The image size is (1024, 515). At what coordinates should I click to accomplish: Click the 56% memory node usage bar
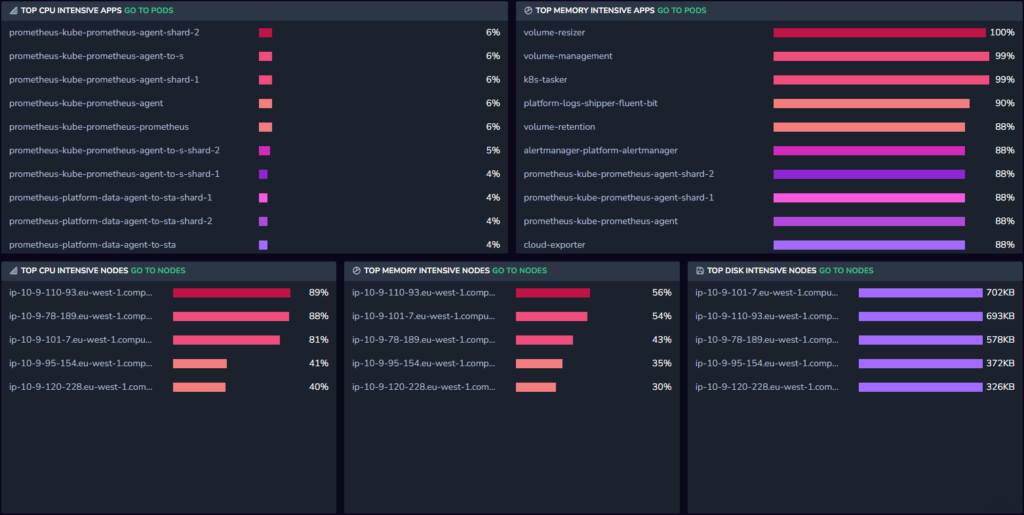(553, 292)
